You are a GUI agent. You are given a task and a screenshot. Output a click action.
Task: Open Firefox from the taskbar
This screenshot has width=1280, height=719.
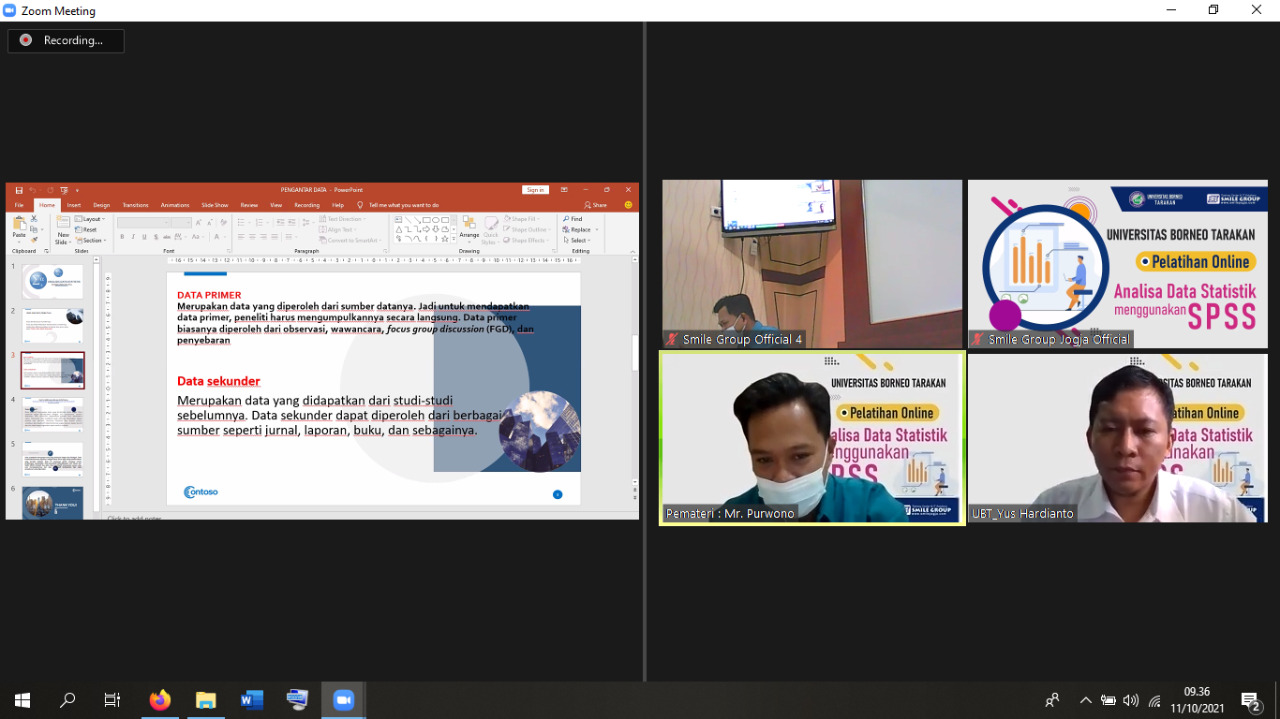(x=160, y=700)
